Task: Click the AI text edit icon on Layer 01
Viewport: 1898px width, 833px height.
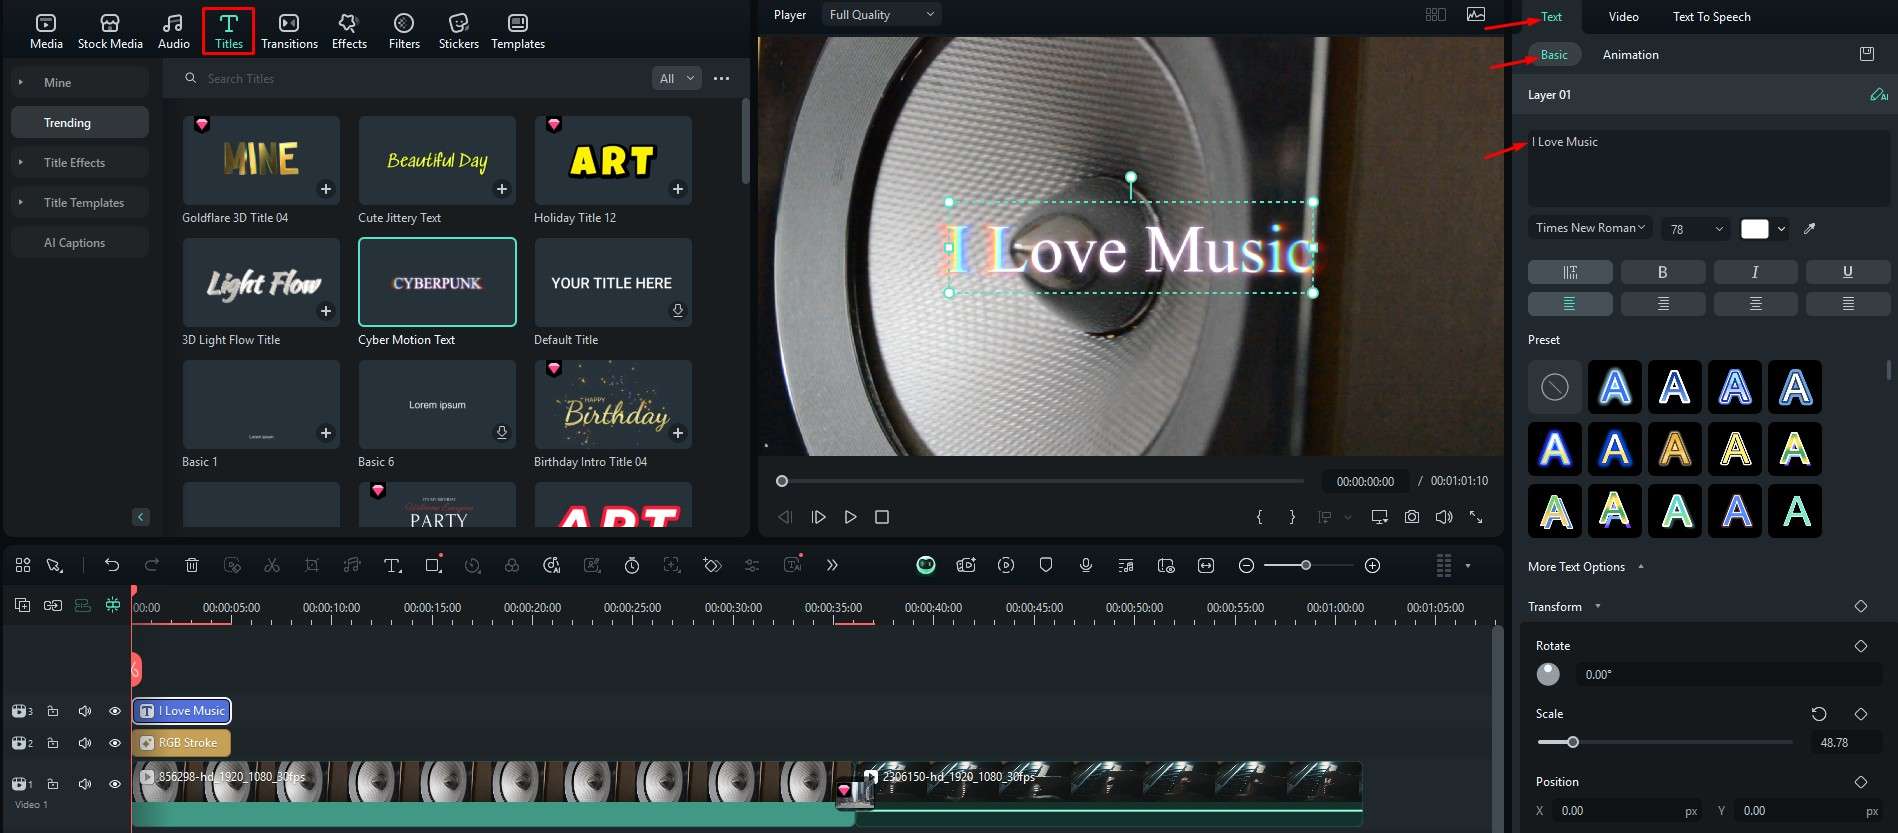Action: click(1879, 95)
